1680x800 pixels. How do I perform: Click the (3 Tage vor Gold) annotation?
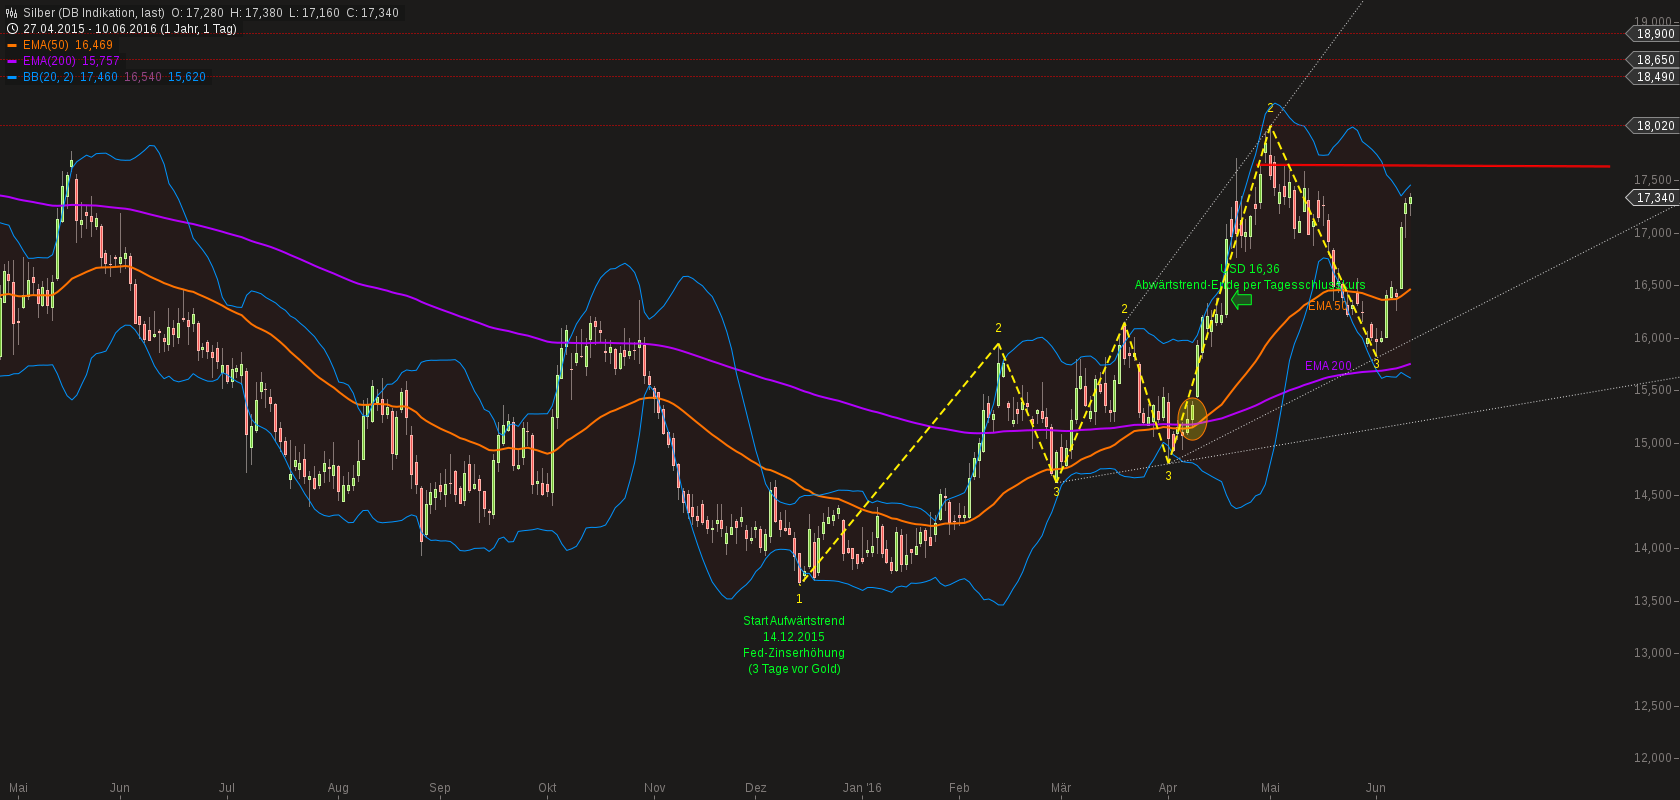pos(794,669)
